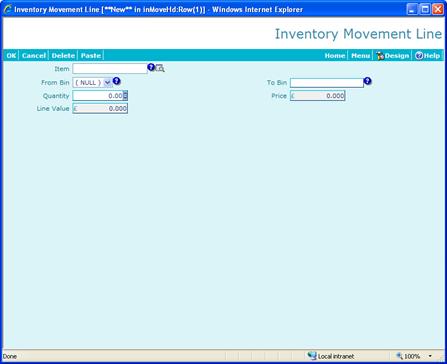Open the Menu toolbar item
Viewport: 447px width, 364px height.
coord(360,56)
